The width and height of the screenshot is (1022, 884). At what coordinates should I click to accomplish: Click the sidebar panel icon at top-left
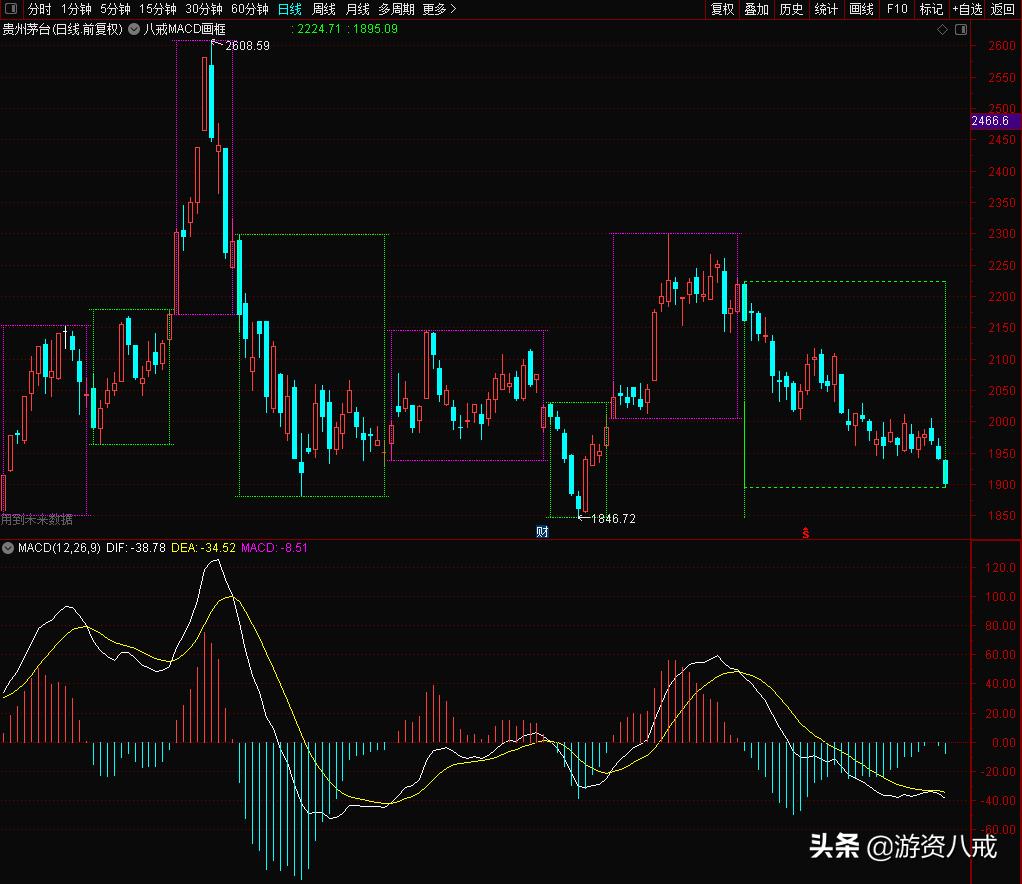pyautogui.click(x=10, y=9)
